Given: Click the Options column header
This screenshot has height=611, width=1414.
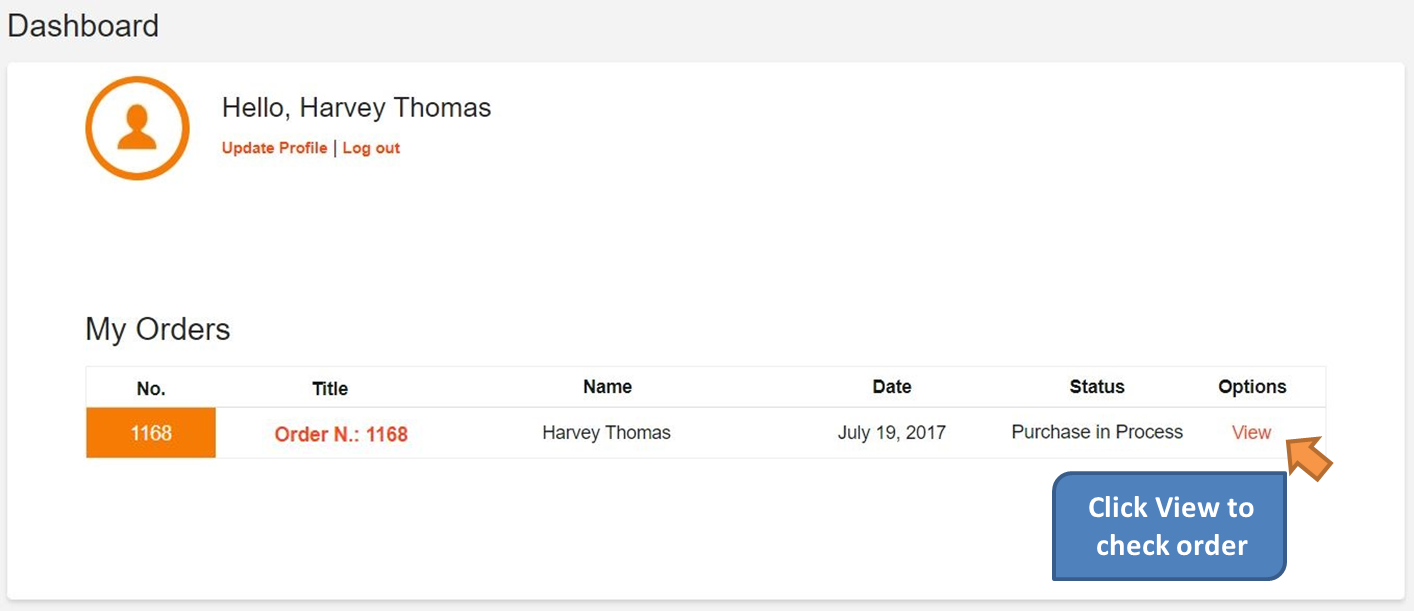Looking at the screenshot, I should (1252, 386).
